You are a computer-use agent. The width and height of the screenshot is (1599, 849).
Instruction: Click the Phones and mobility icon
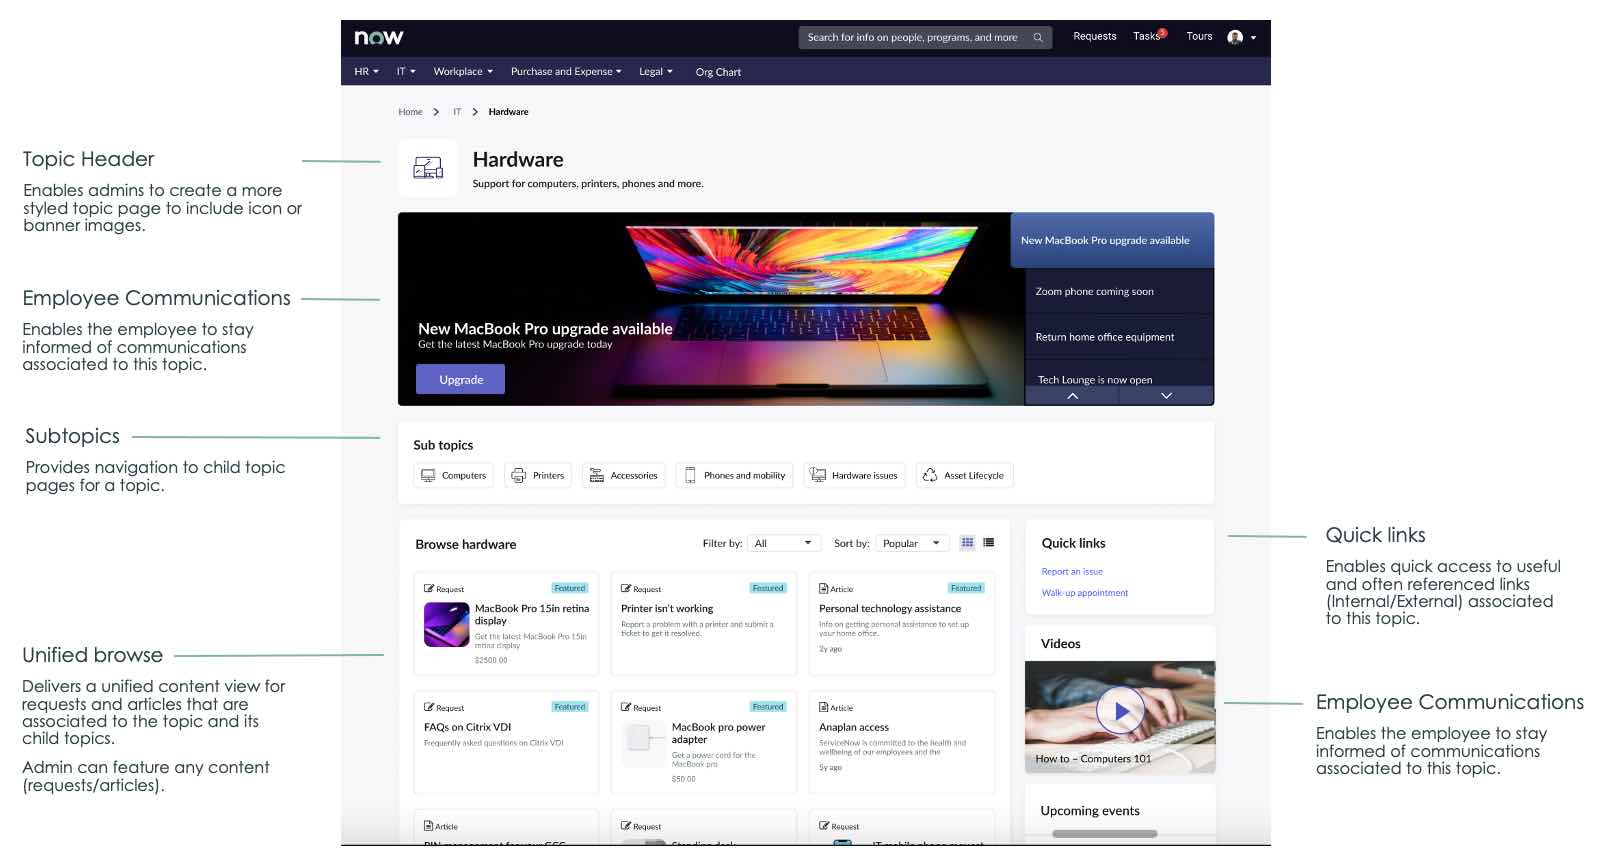pyautogui.click(x=690, y=476)
